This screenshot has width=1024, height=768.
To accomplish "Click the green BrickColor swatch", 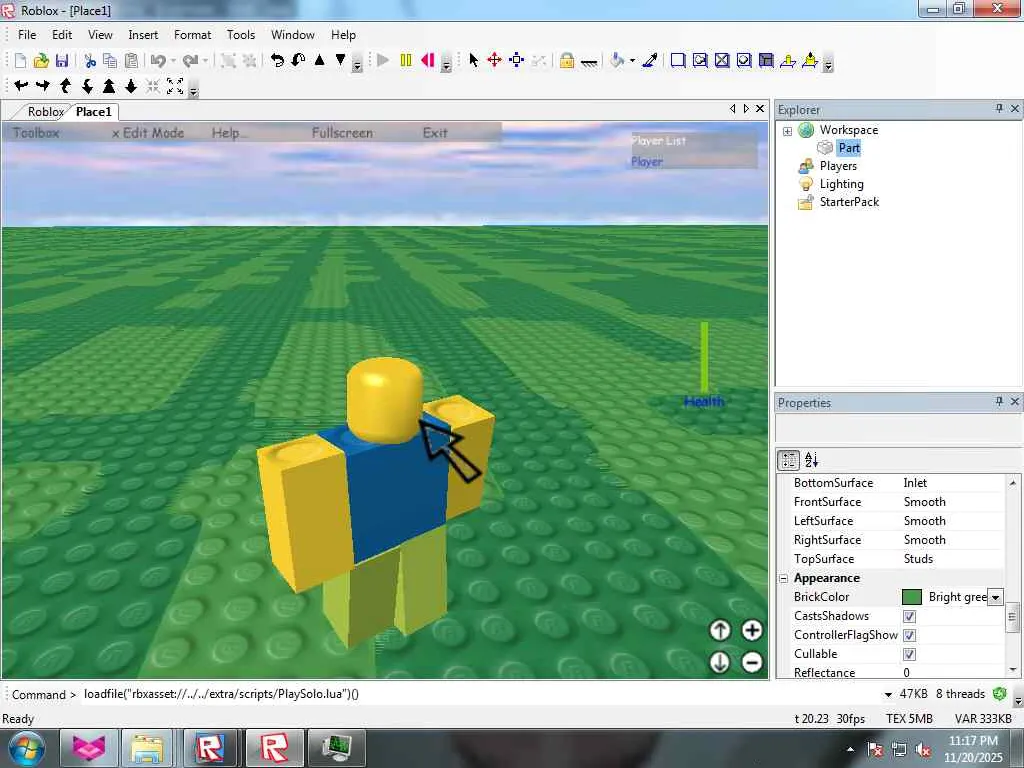I will [911, 597].
